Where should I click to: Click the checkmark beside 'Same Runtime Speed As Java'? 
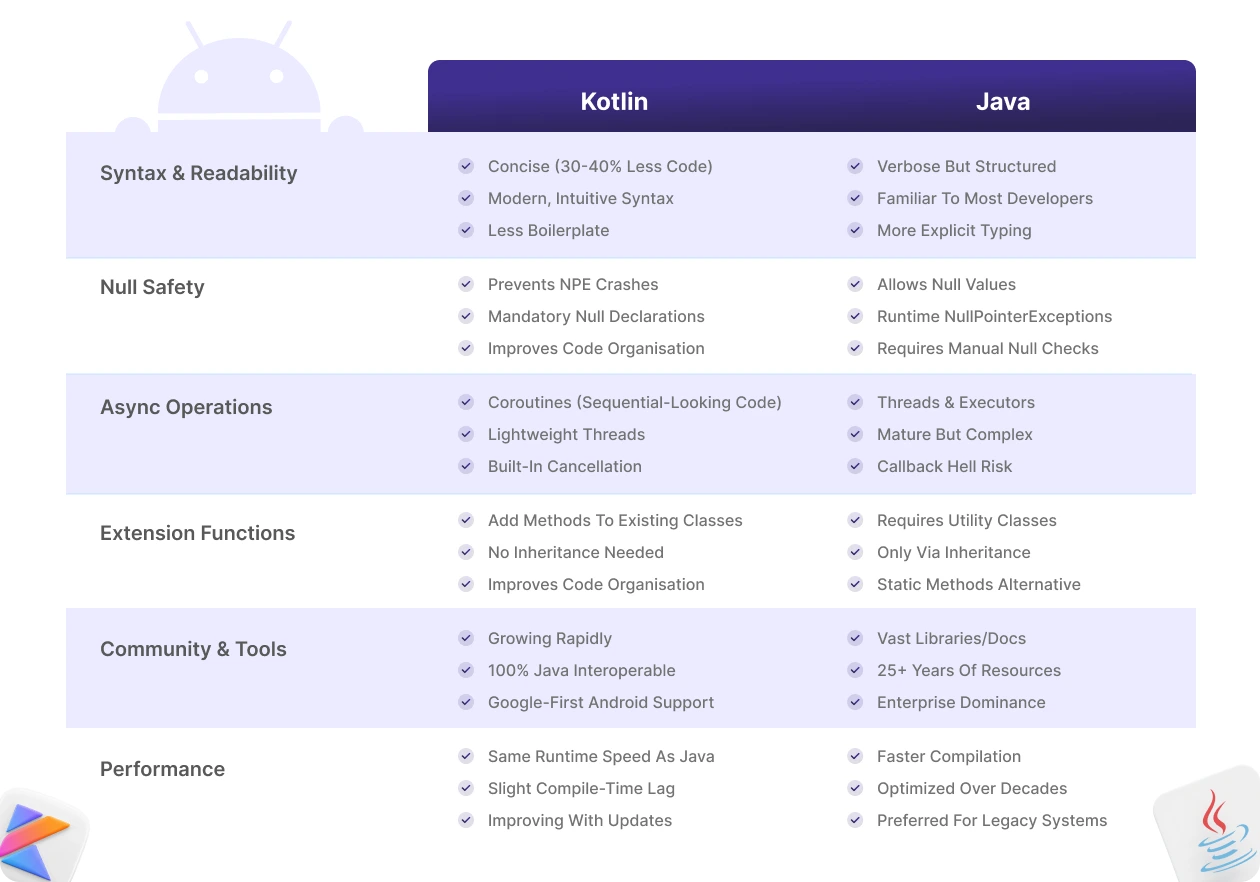[x=466, y=756]
